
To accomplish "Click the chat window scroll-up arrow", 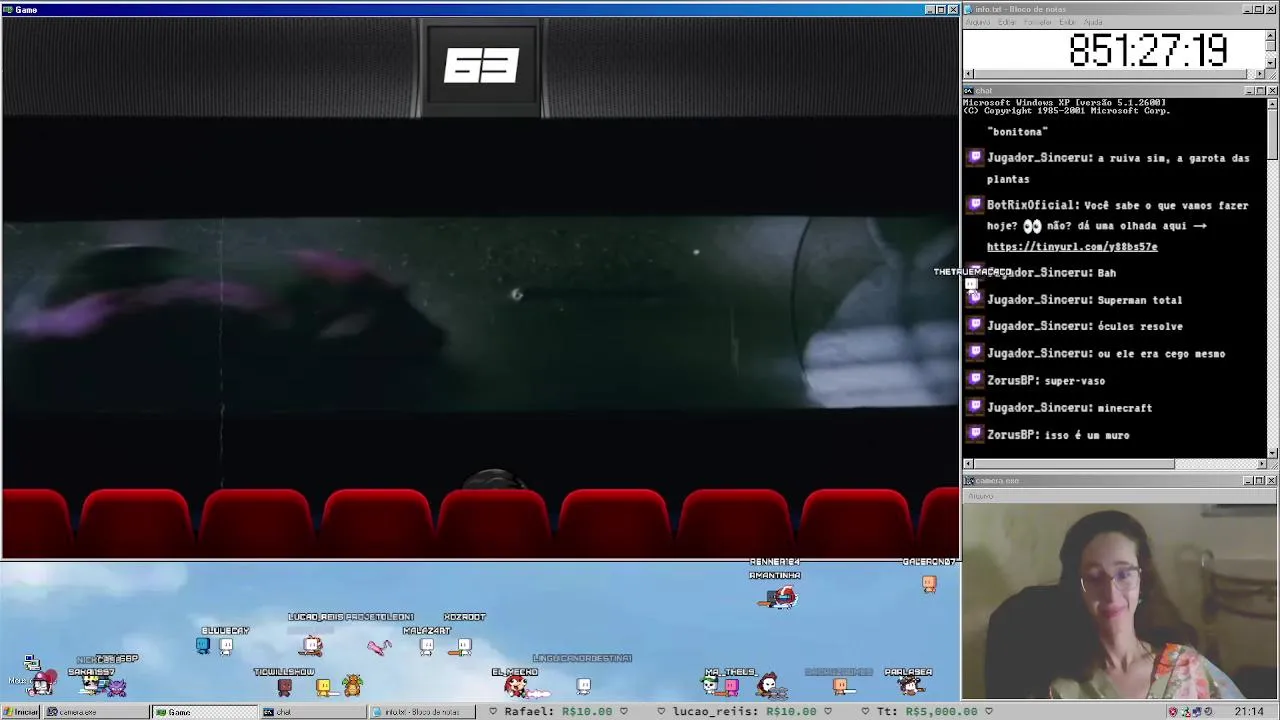I will tap(1271, 103).
